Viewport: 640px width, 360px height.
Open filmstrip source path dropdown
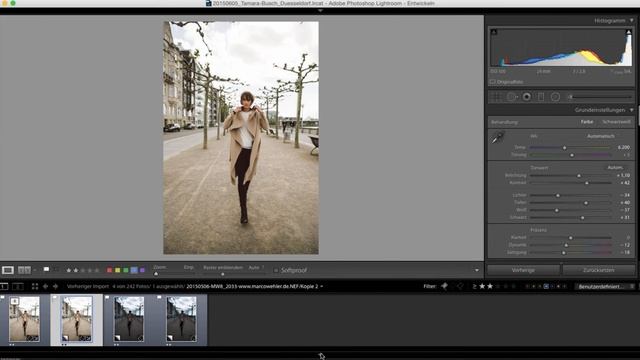tap(322, 287)
